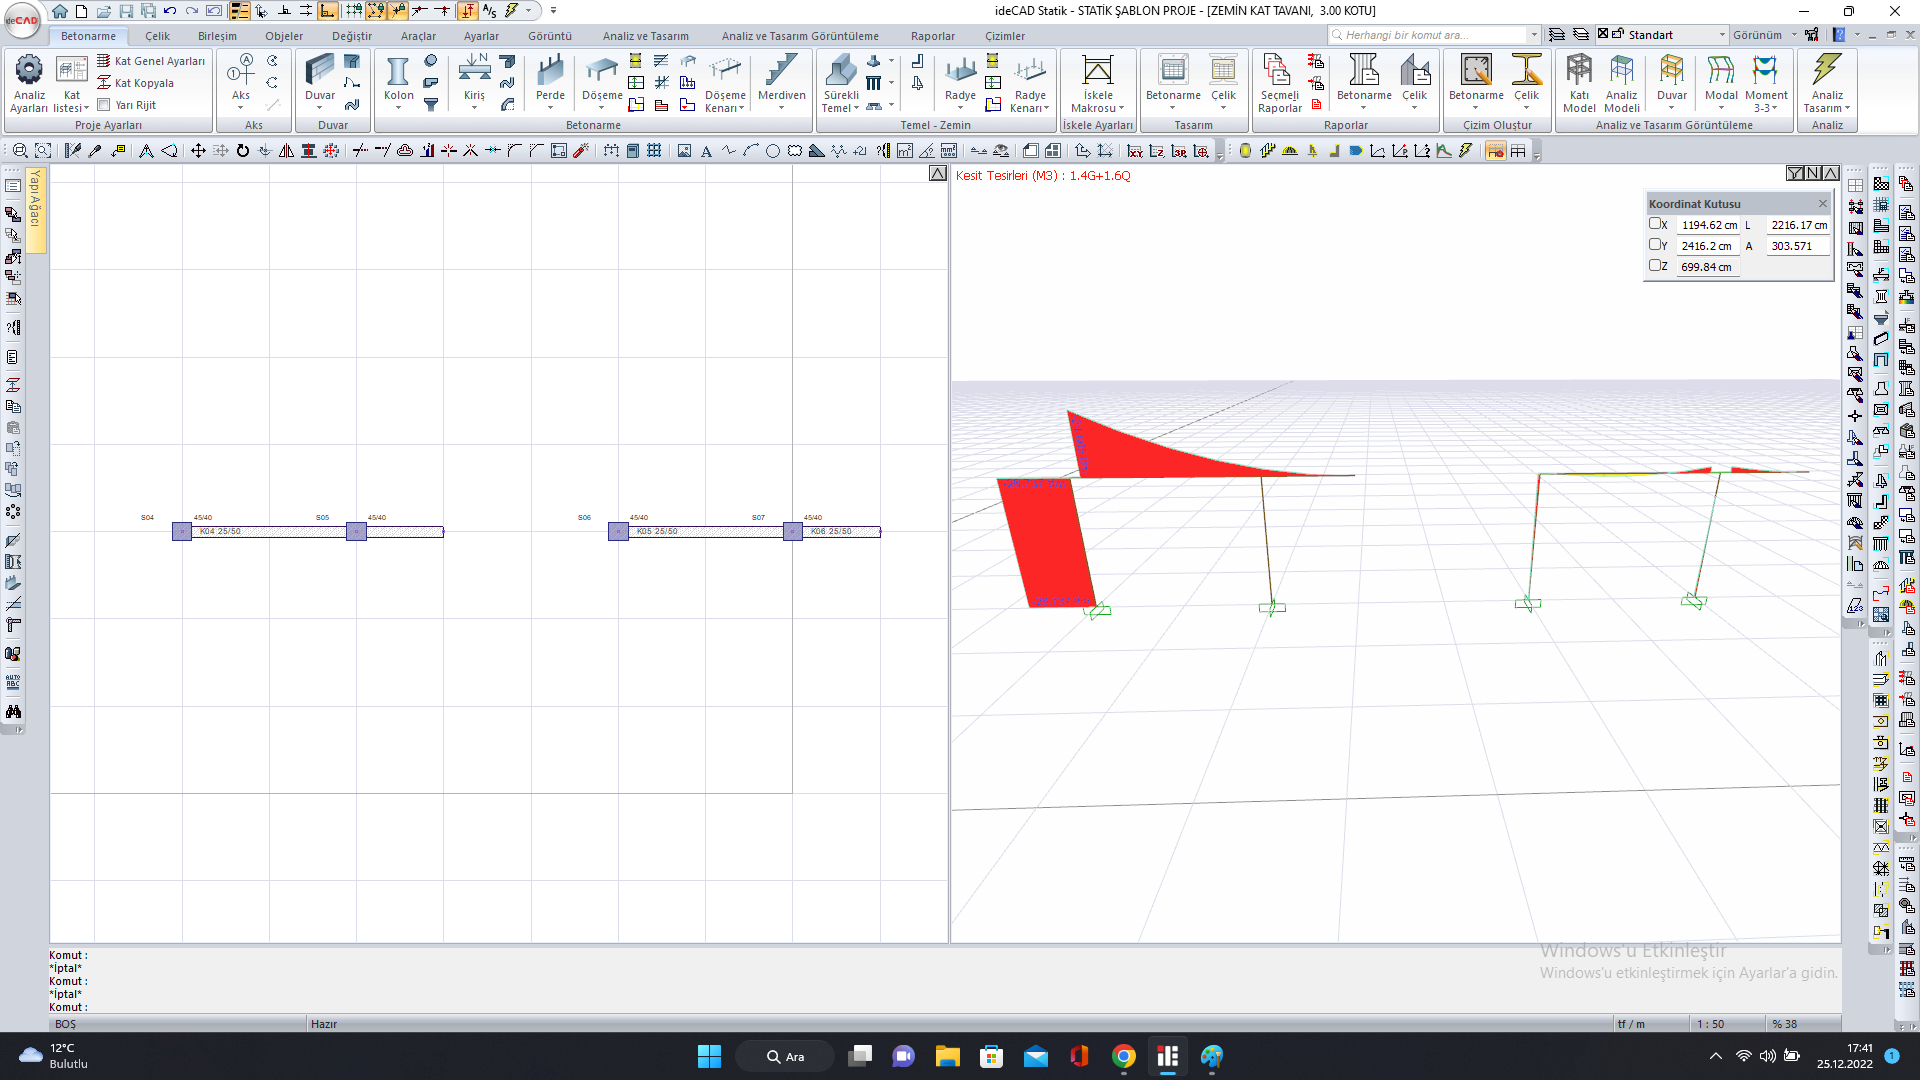The height and width of the screenshot is (1080, 1920).
Task: Toggle the Yarı Rijit checkbox
Action: tap(104, 105)
